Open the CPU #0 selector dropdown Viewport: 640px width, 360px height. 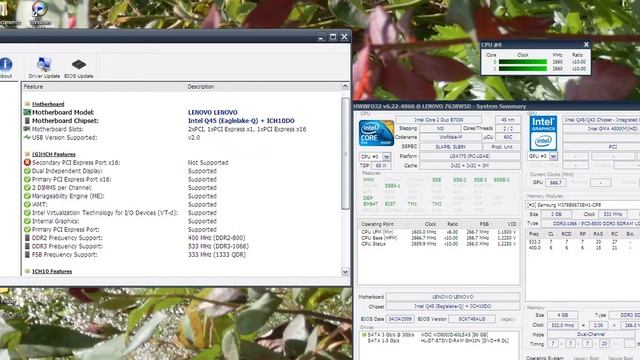386,156
